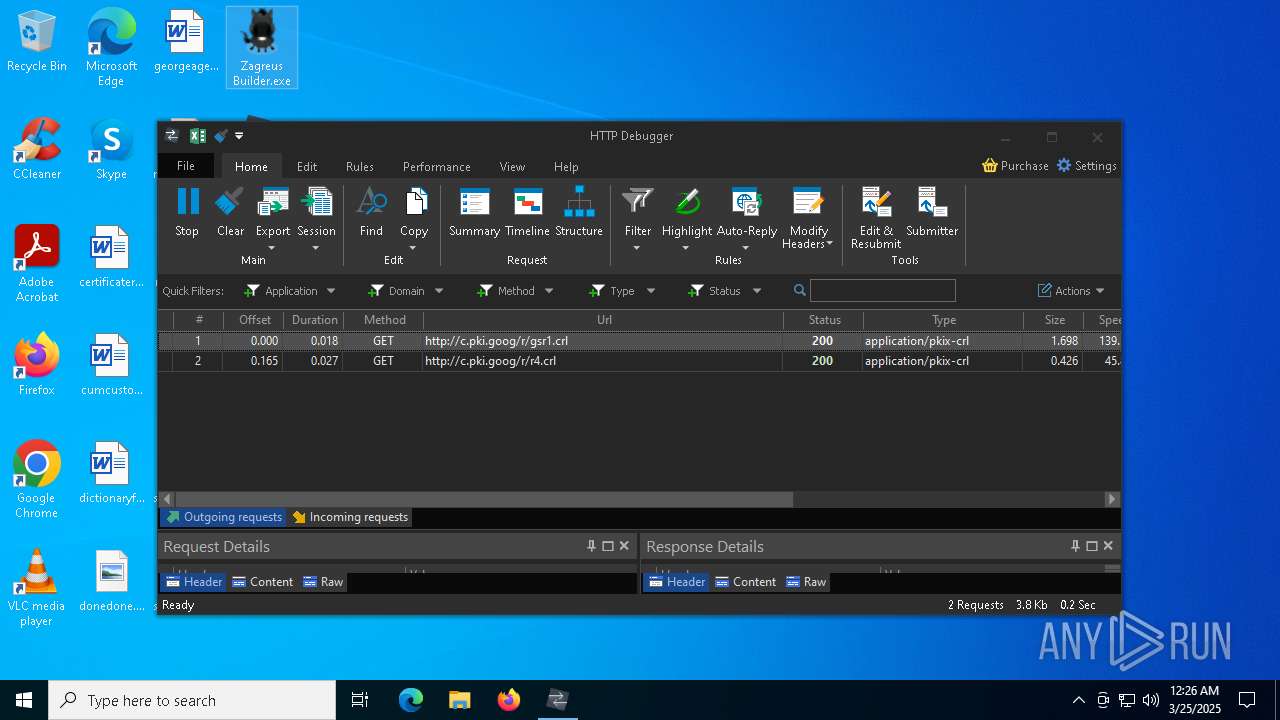Pin the Request Details panel
This screenshot has height=720, width=1280.
click(x=591, y=546)
